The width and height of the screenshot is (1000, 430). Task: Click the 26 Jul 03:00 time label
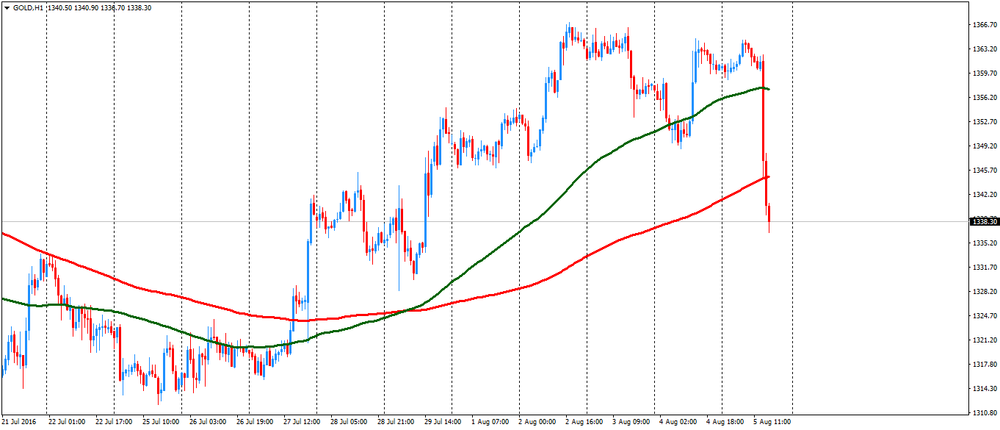pos(209,422)
